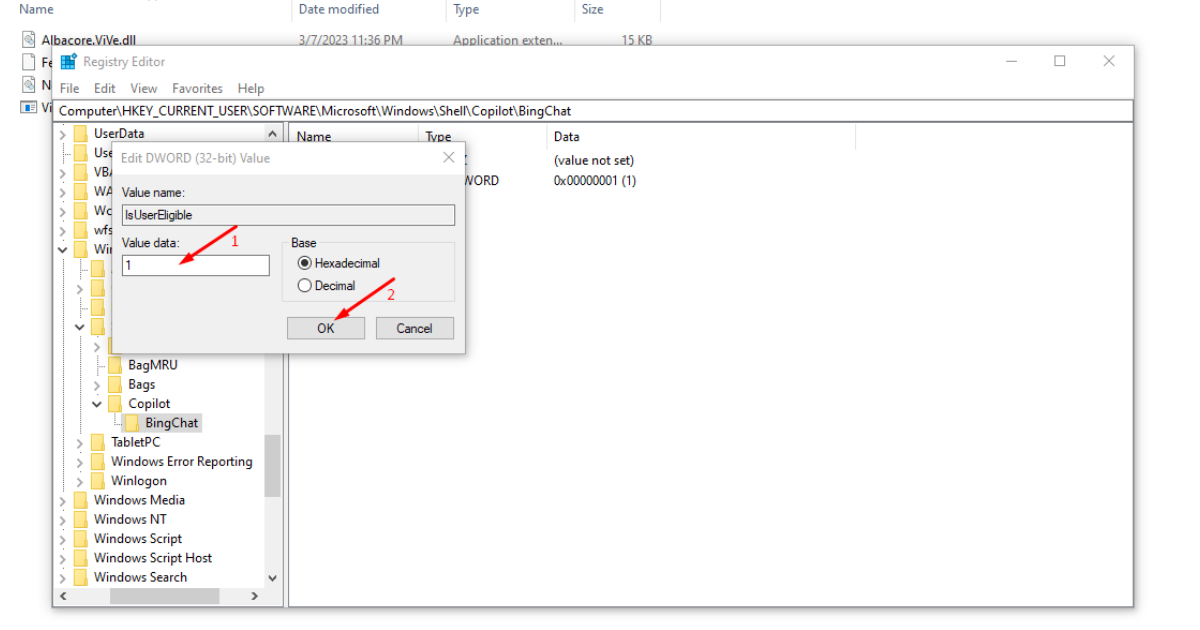Open the File menu
Viewport: 1200px width, 630px height.
69,88
